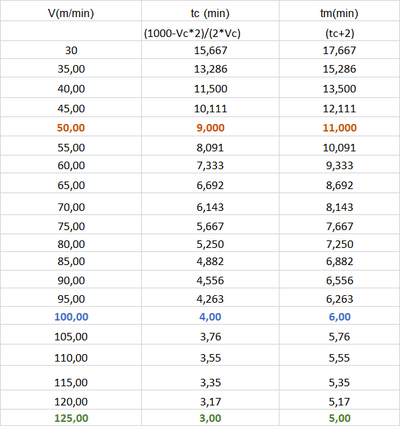Screen dimensions: 400x426
Task: Select the orange 9,000 cell
Action: point(210,126)
